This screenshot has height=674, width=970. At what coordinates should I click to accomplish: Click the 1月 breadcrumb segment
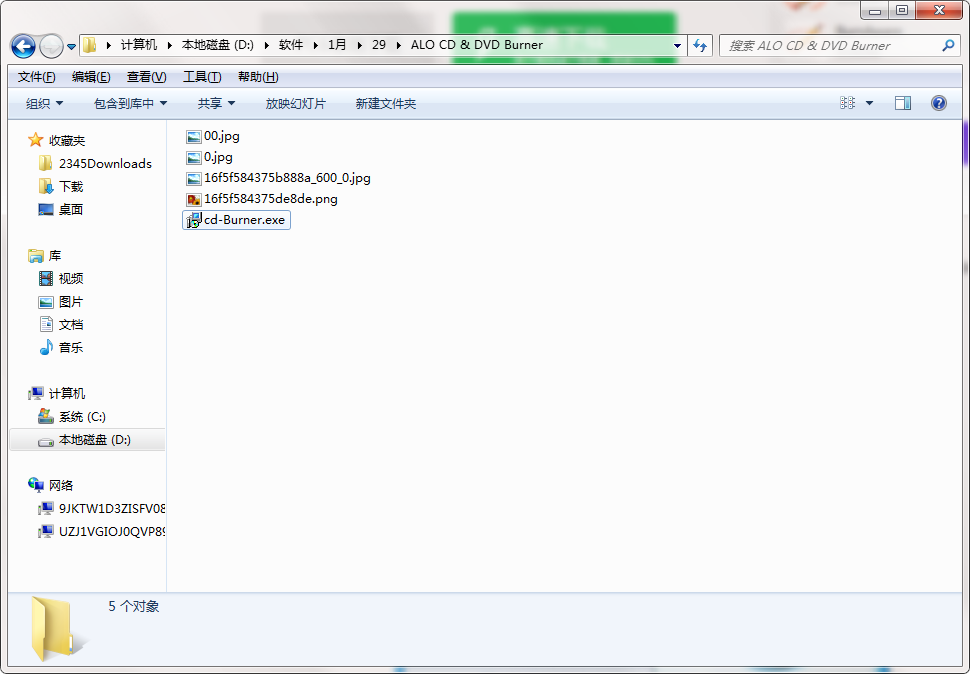pyautogui.click(x=337, y=45)
